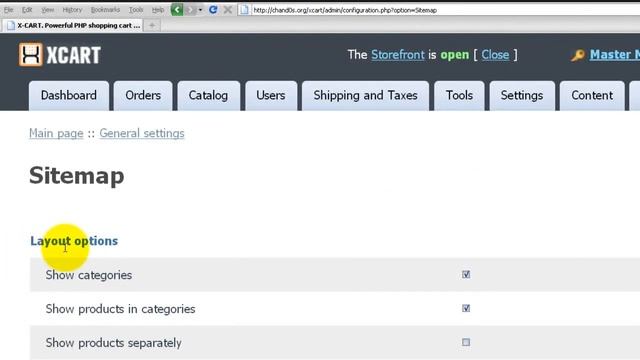Open the browser Tools menu
The height and width of the screenshot is (360, 640).
(136, 10)
